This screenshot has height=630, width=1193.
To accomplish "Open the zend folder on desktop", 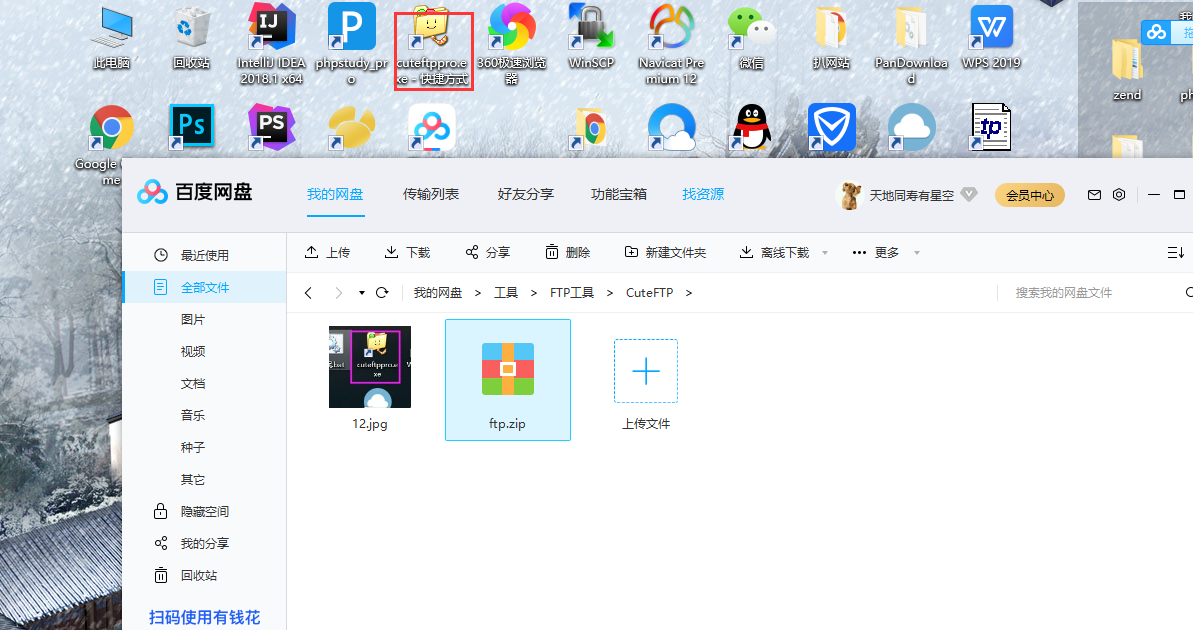I will click(1127, 70).
